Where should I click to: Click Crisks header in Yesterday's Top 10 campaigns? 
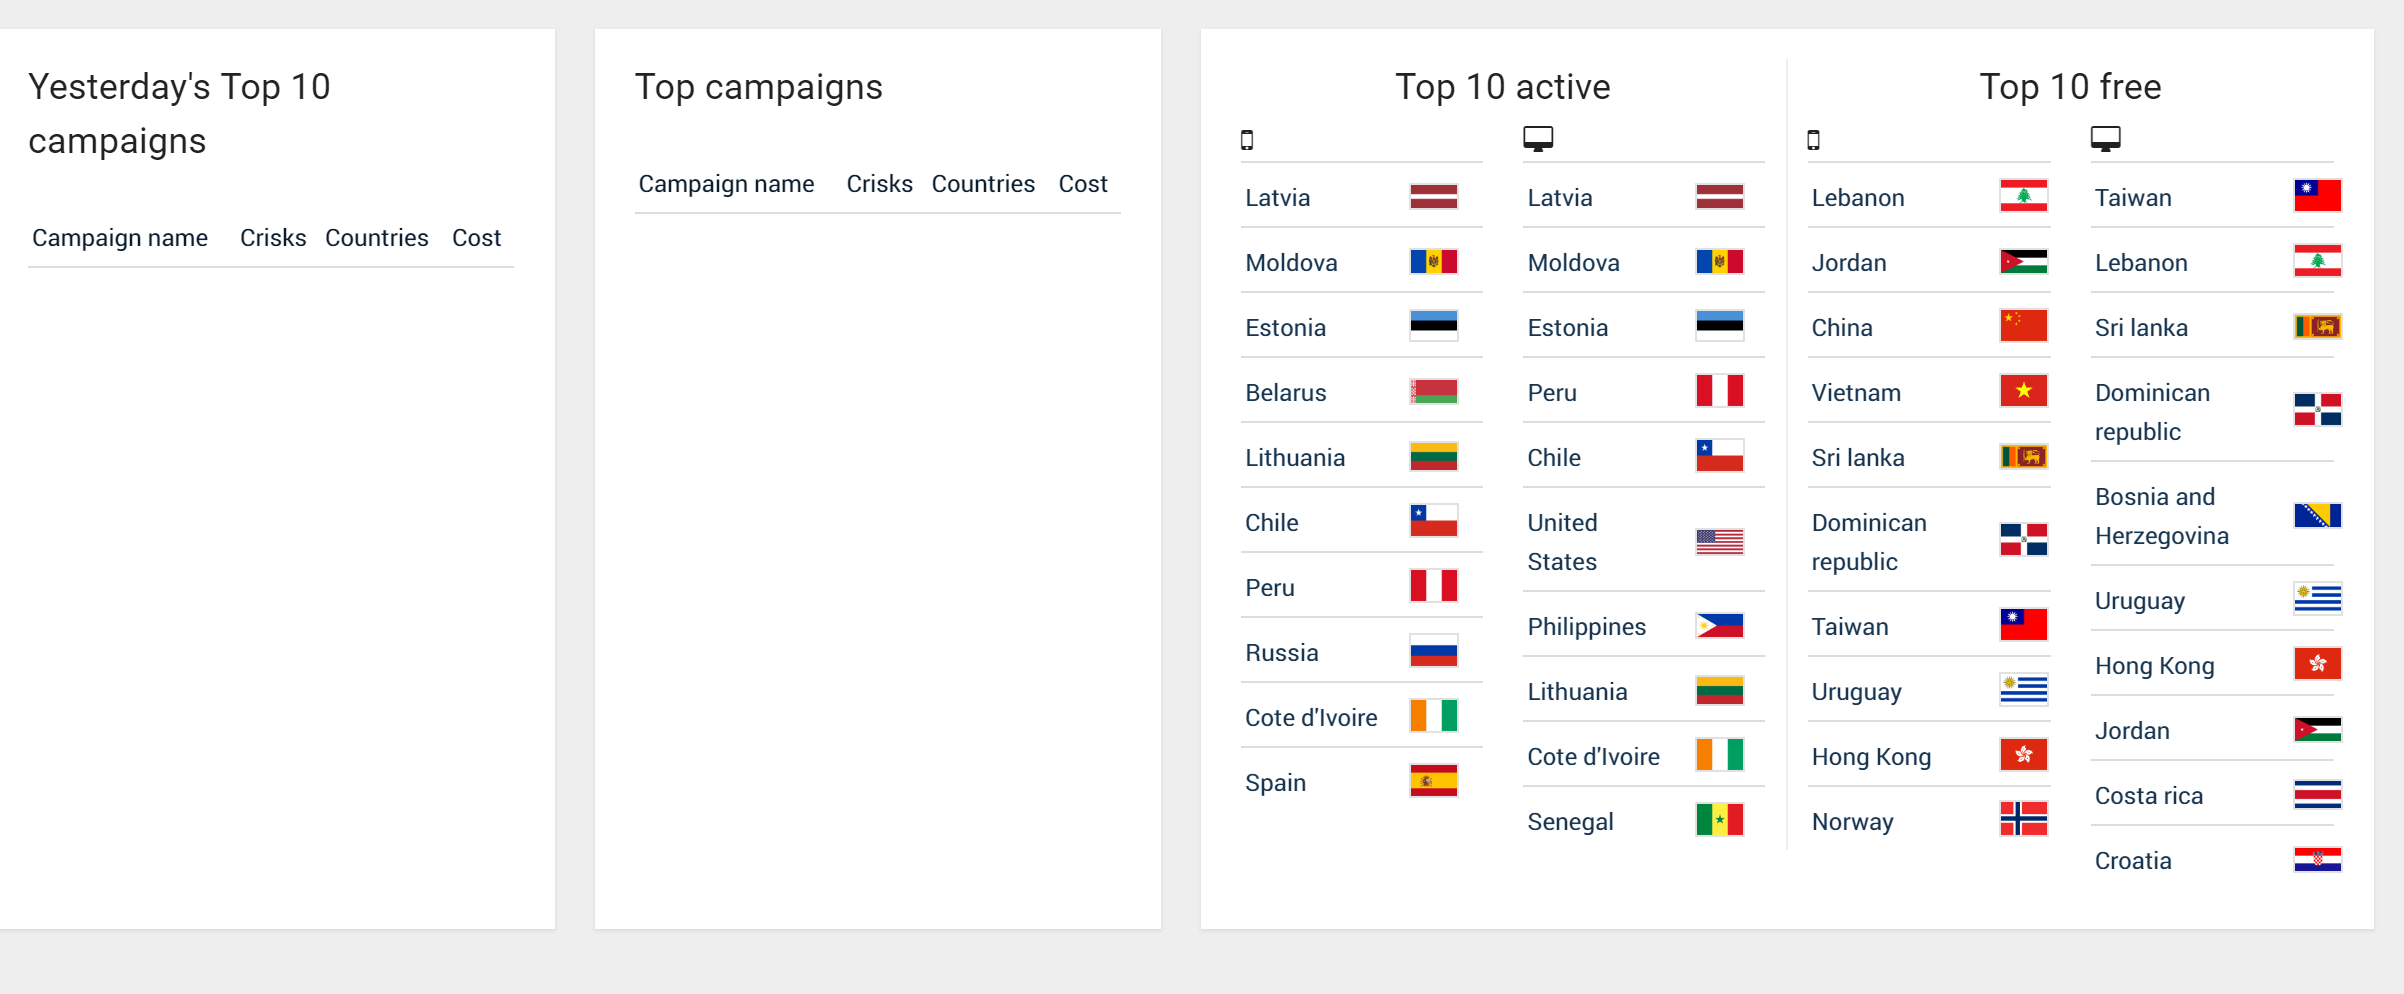pos(273,238)
